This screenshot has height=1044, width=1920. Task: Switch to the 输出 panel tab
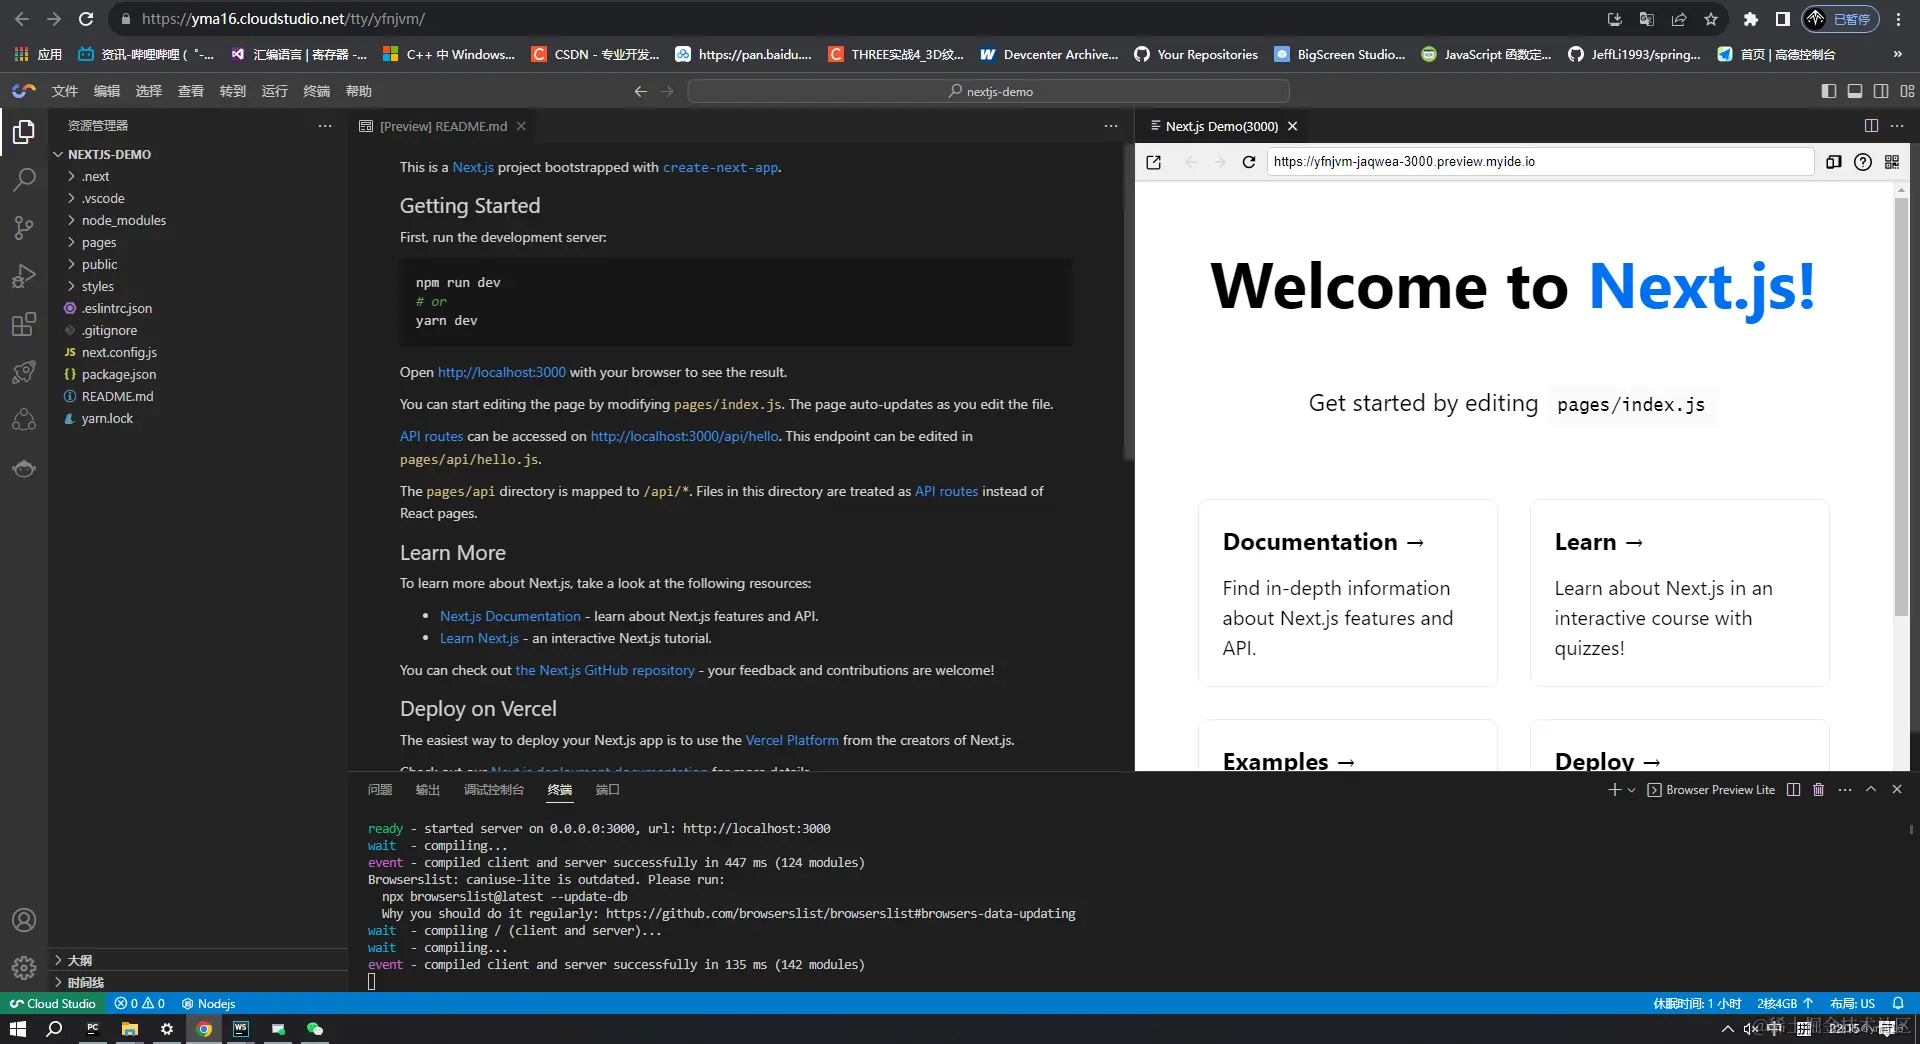point(427,789)
